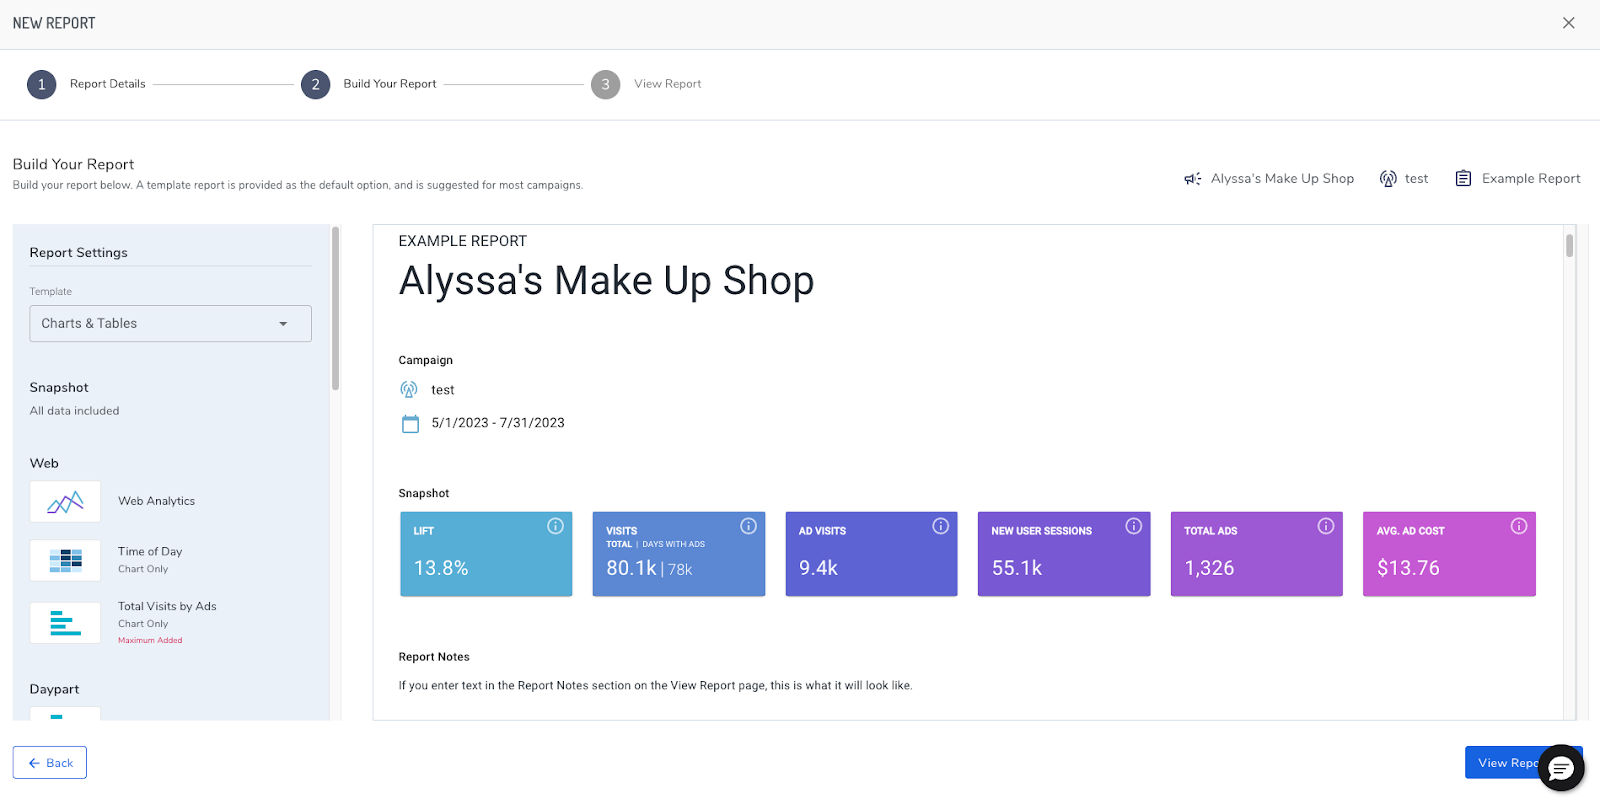This screenshot has height=799, width=1600.
Task: Select the Total Visits by Ads thumbnail
Action: [x=65, y=622]
